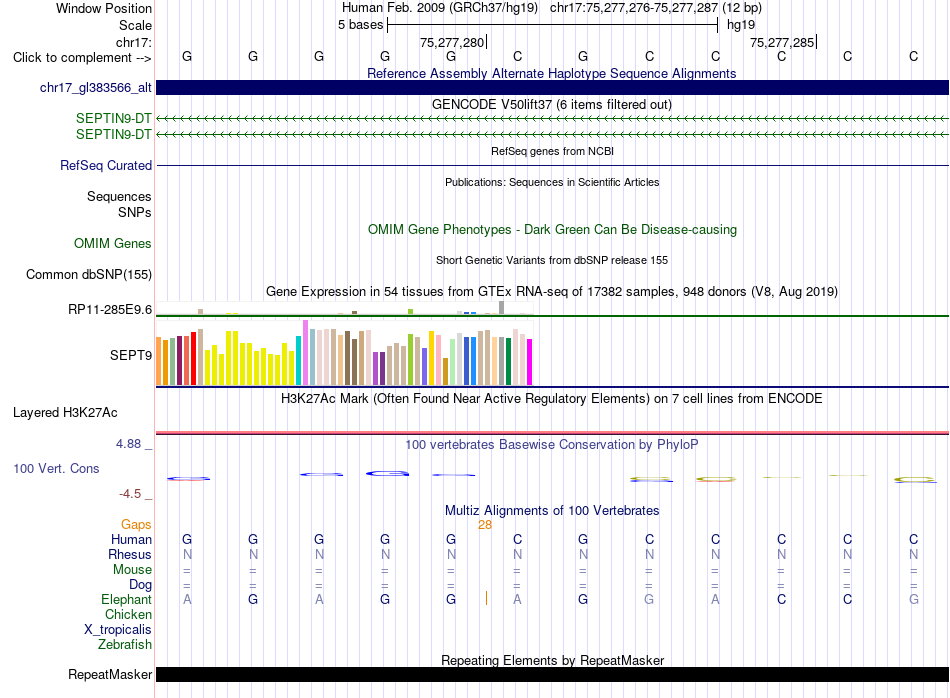Click the pink H3K27Ac signal line

point(553,433)
